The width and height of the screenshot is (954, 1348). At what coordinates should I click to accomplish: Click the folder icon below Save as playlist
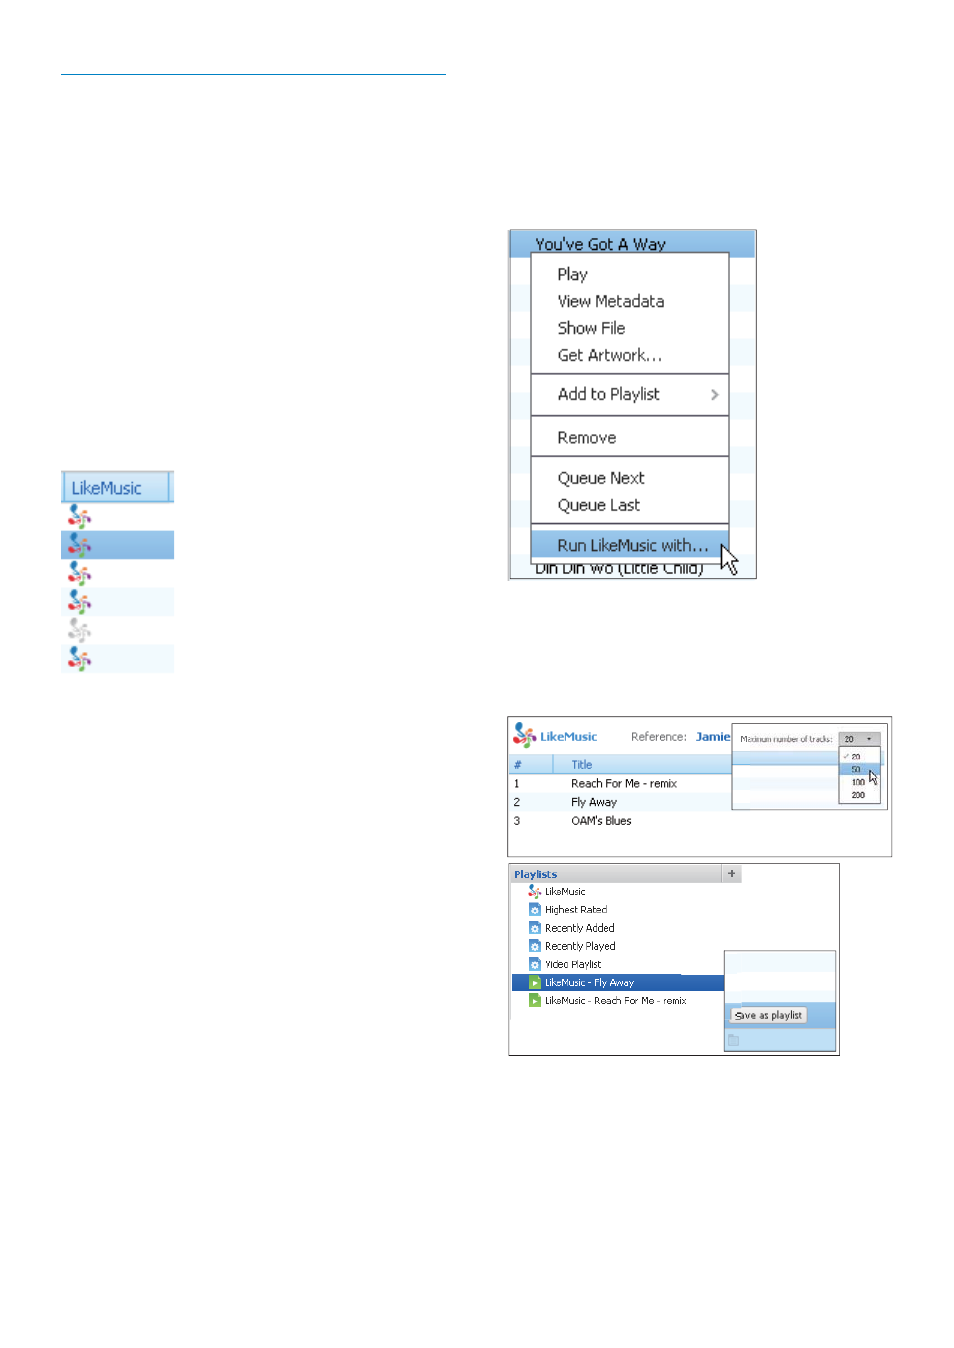tap(733, 1040)
